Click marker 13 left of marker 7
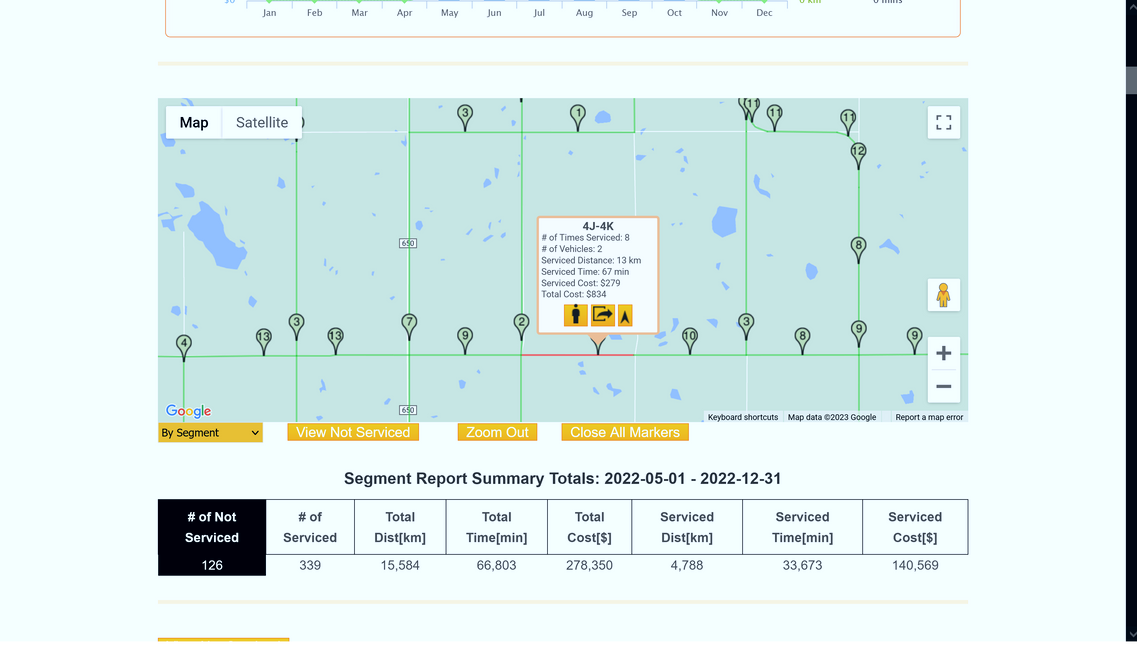Screen dimensions: 1137x648 pos(335,340)
